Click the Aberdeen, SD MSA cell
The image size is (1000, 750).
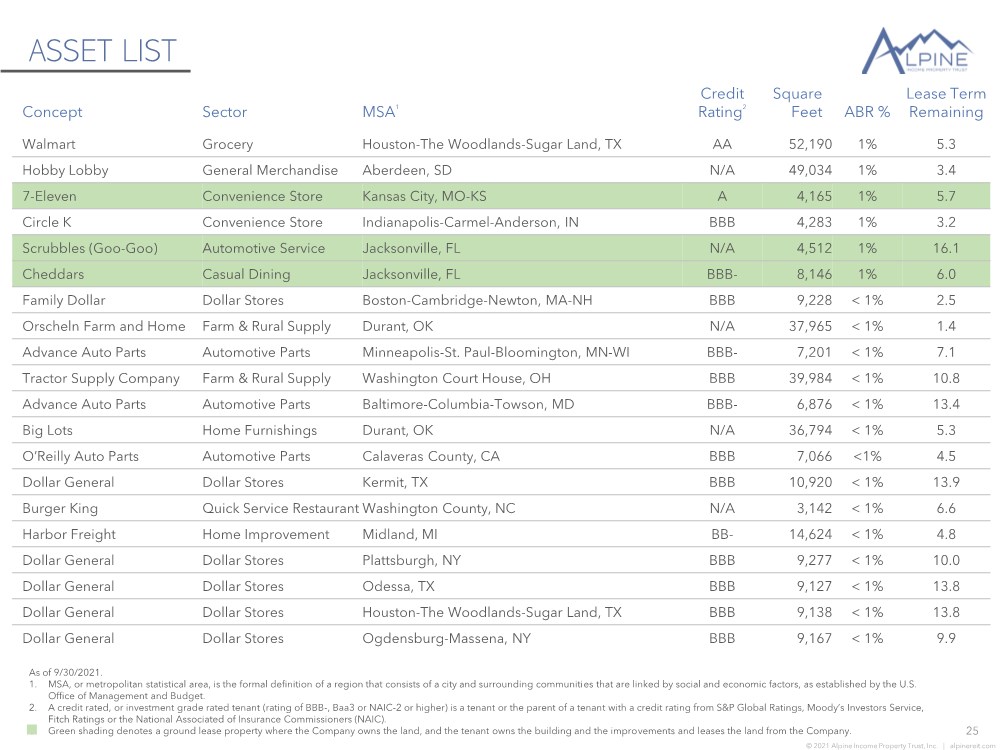pos(407,170)
